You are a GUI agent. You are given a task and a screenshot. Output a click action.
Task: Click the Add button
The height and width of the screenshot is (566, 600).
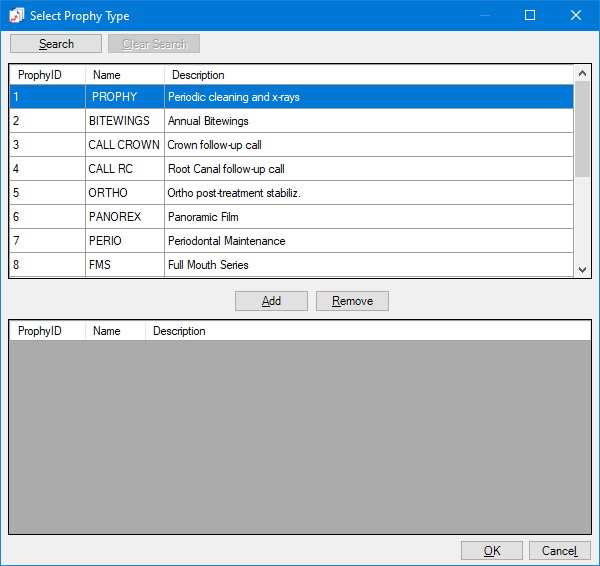[x=271, y=301]
